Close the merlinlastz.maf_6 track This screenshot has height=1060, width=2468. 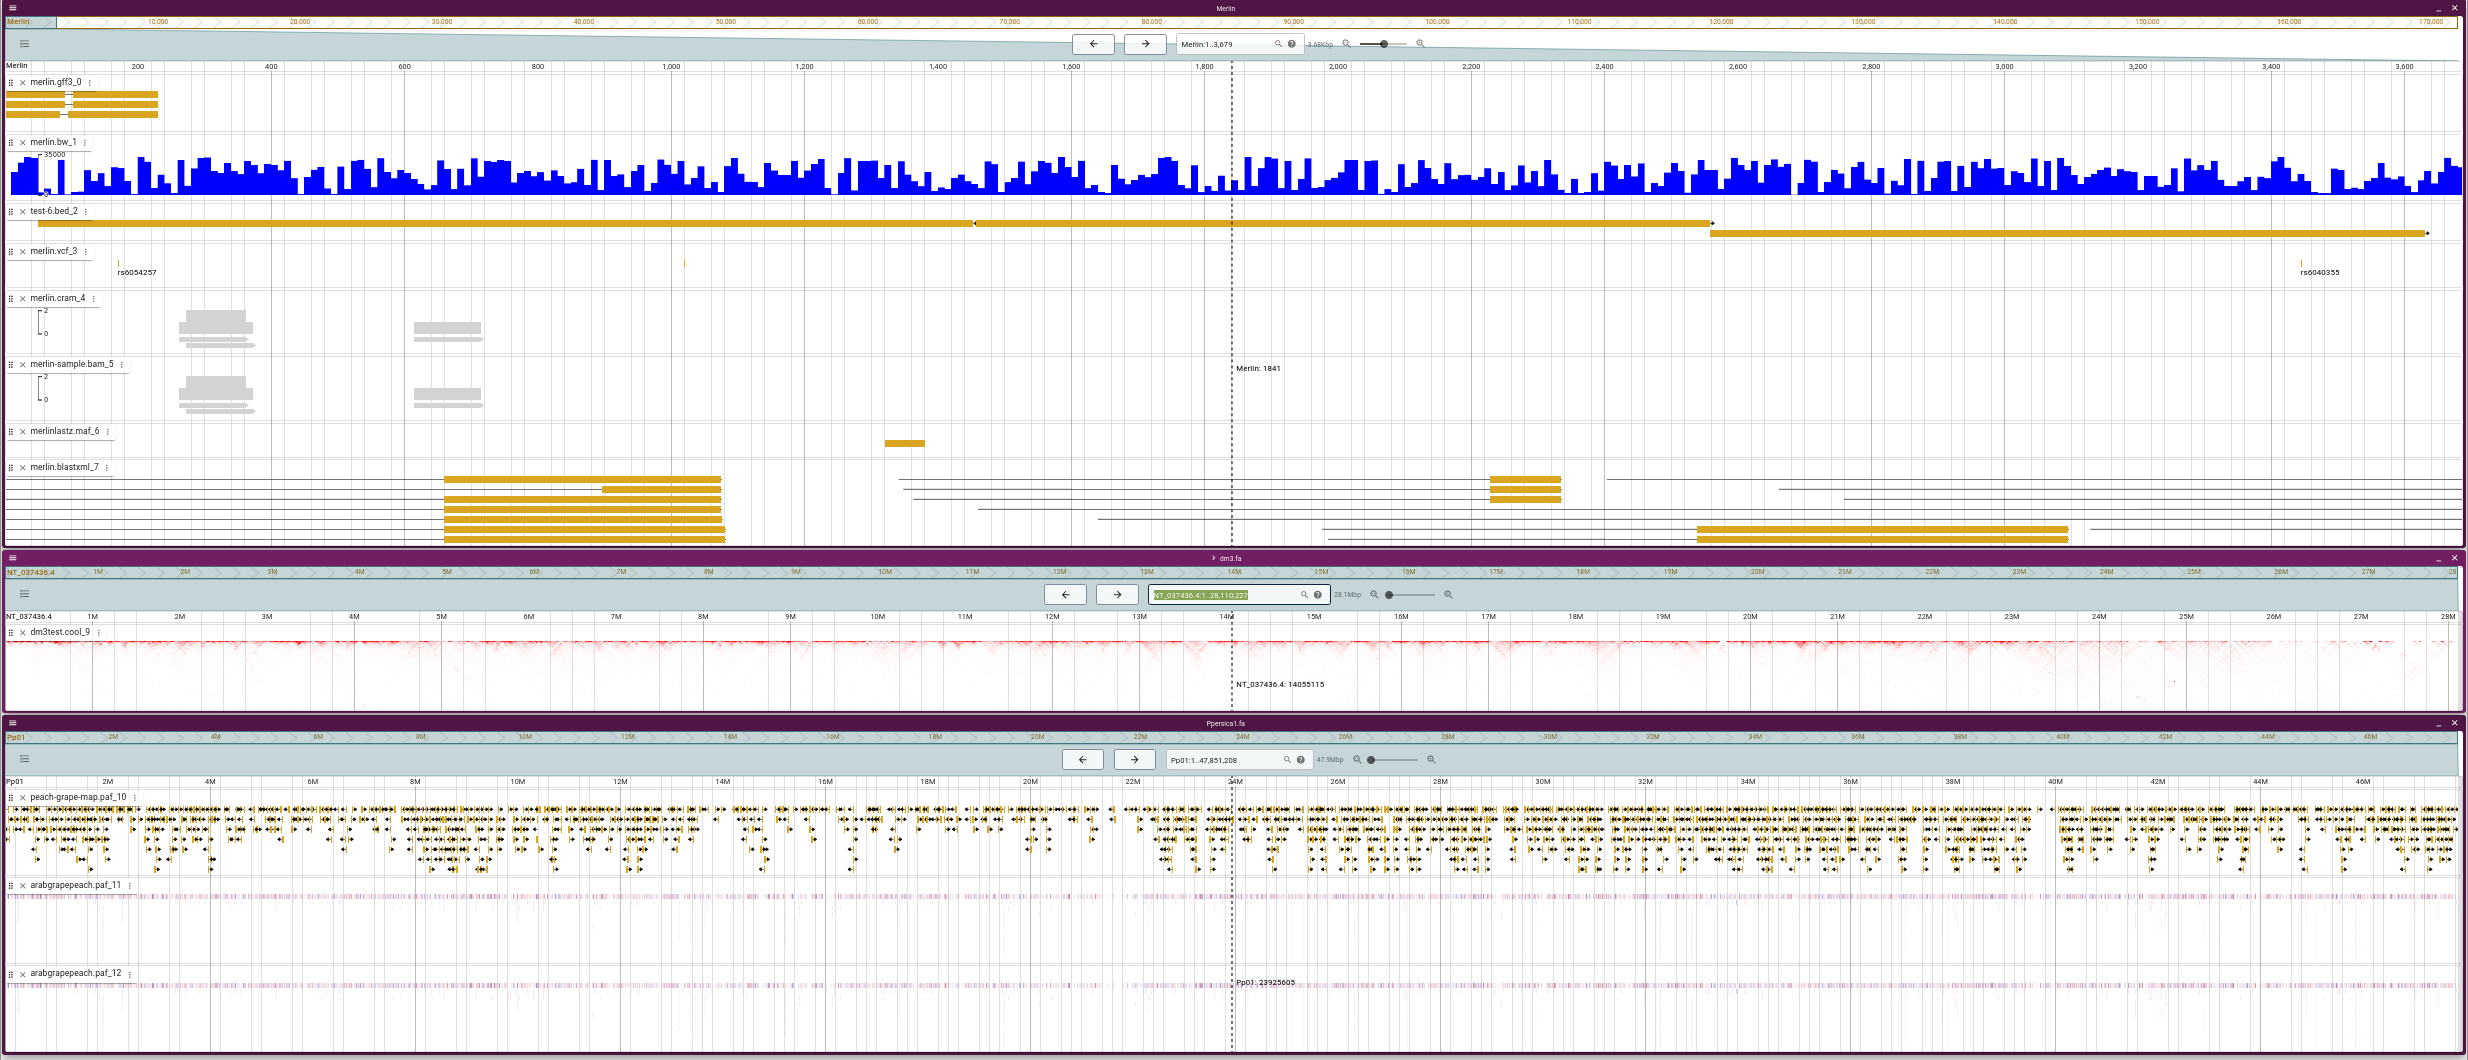(x=22, y=432)
